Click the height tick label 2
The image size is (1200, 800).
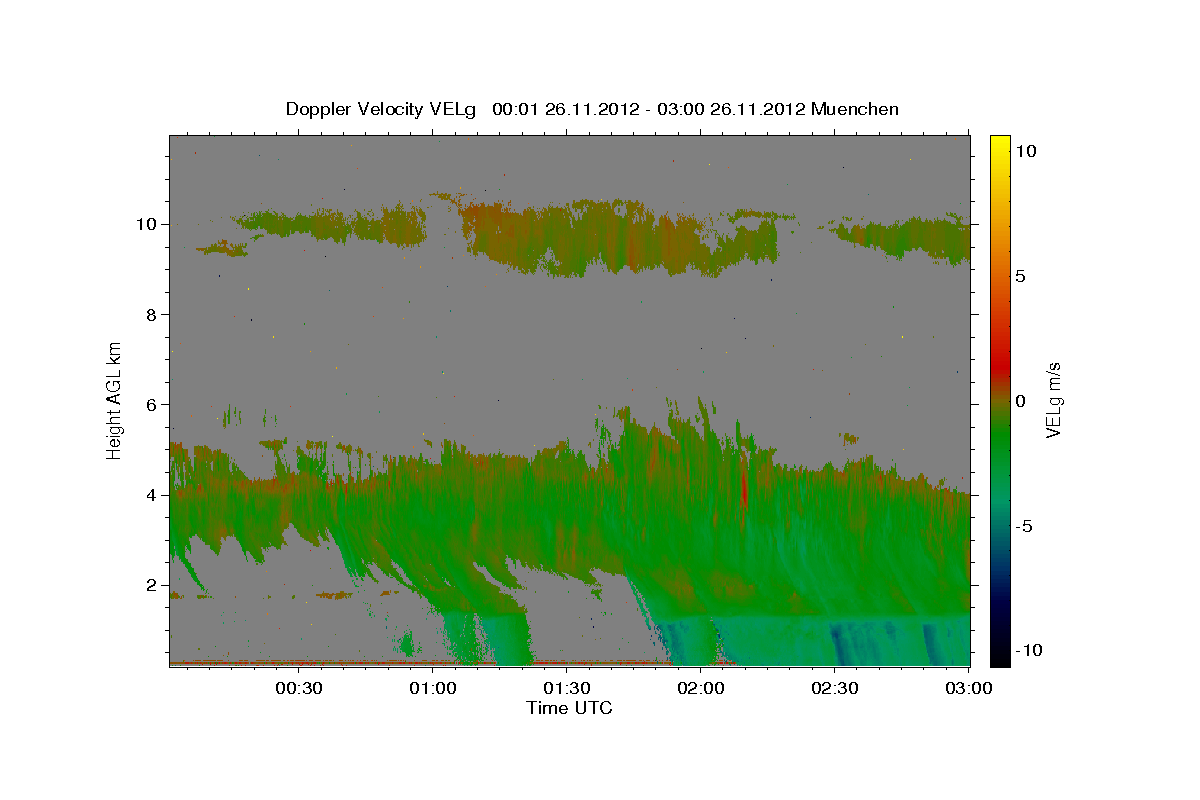pyautogui.click(x=153, y=585)
